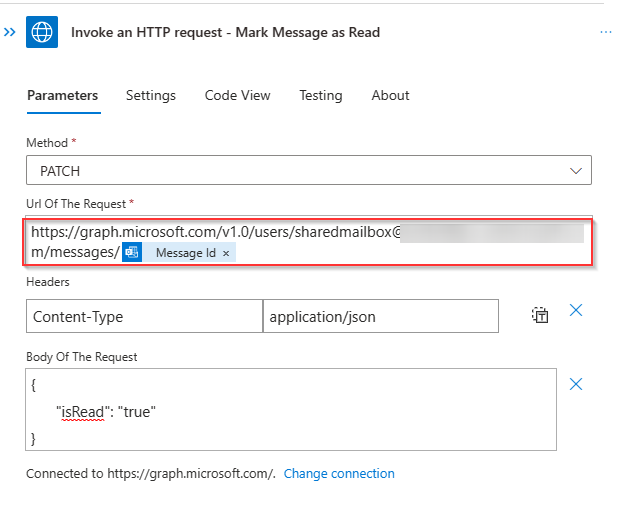618x517 pixels.
Task: Switch to the Settings tab
Action: (151, 95)
